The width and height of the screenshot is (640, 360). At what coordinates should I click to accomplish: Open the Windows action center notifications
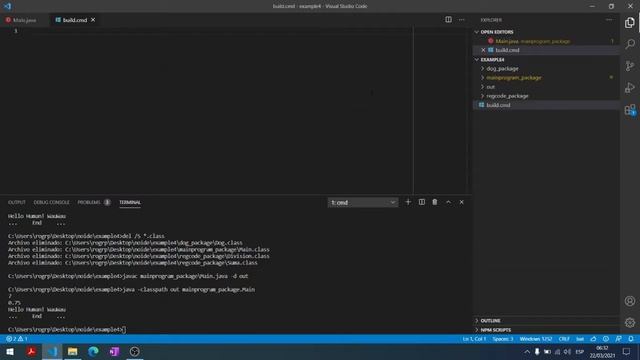coord(627,351)
